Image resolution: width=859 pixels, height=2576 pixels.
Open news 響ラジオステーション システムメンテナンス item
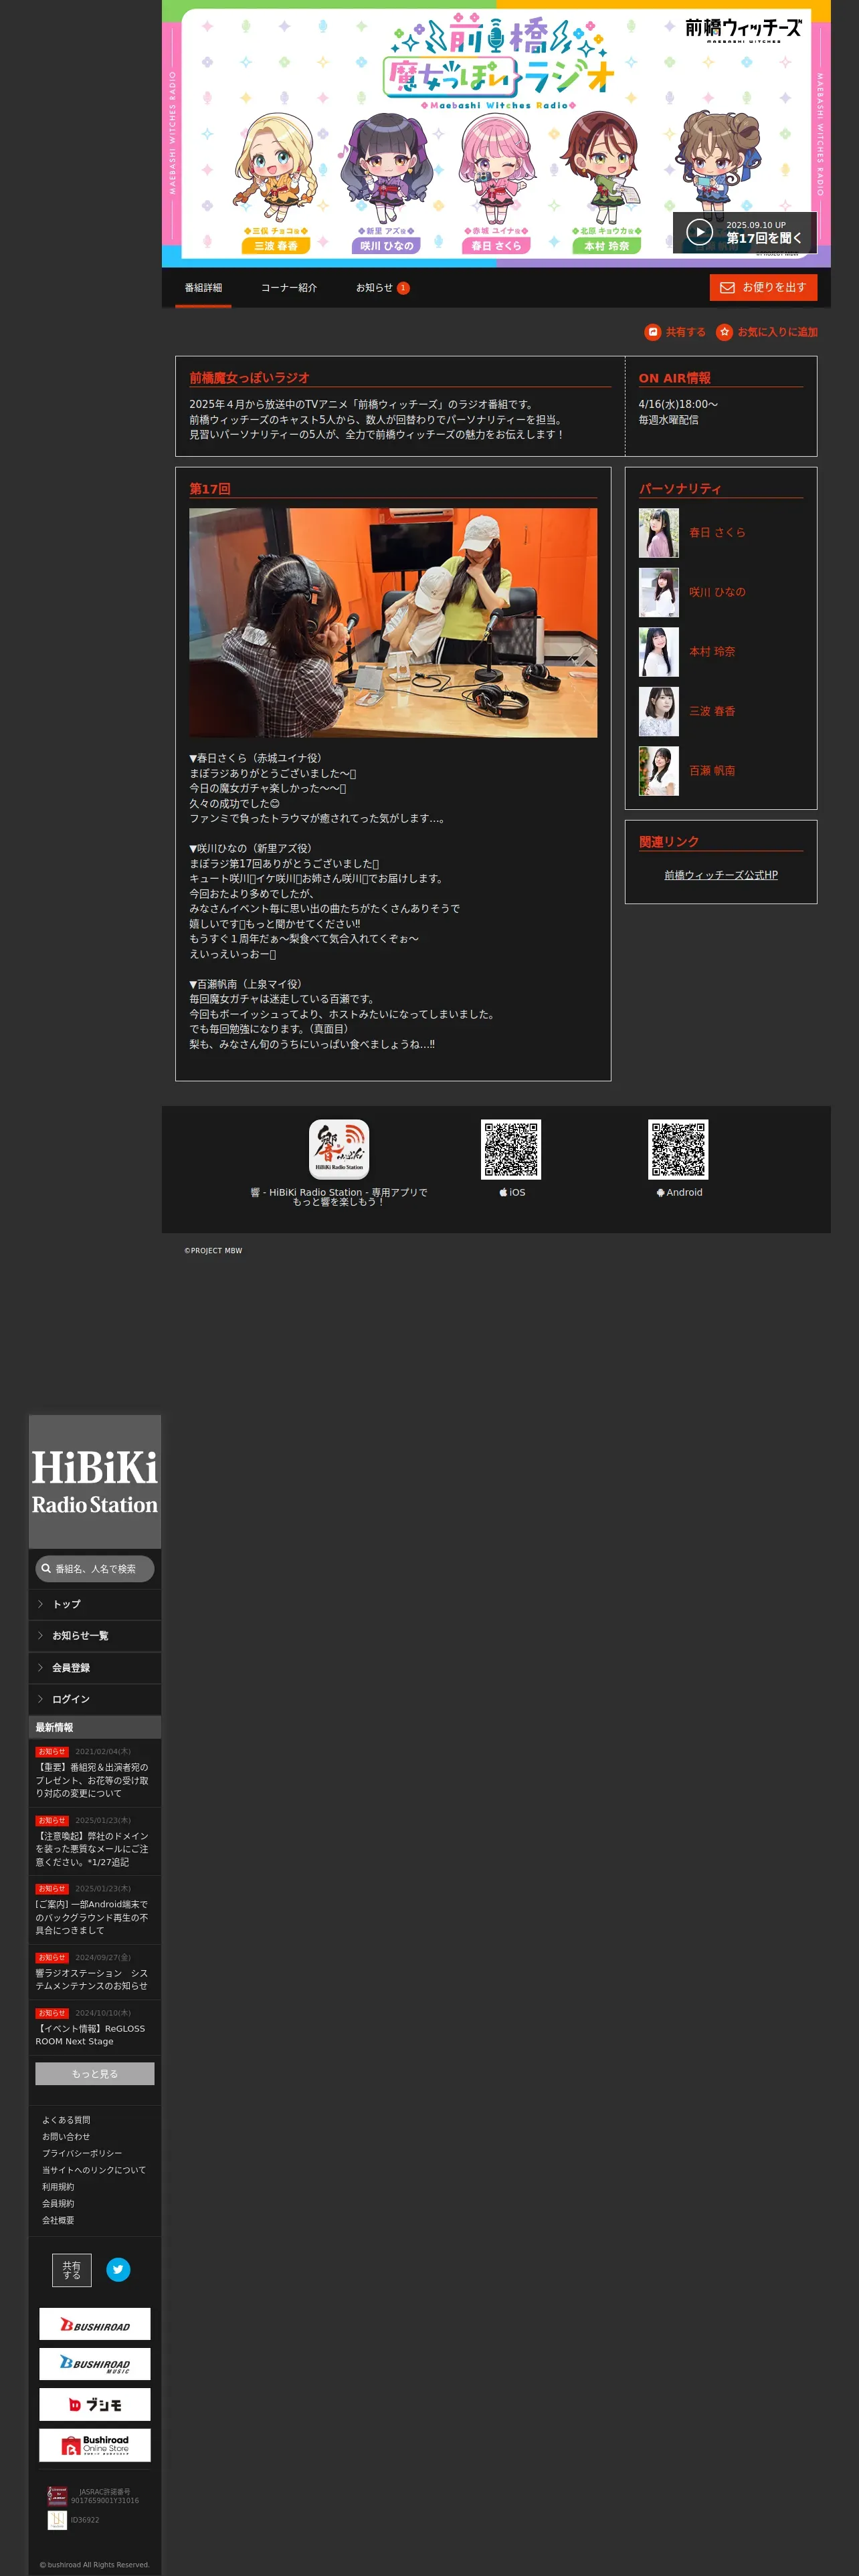(x=95, y=1972)
